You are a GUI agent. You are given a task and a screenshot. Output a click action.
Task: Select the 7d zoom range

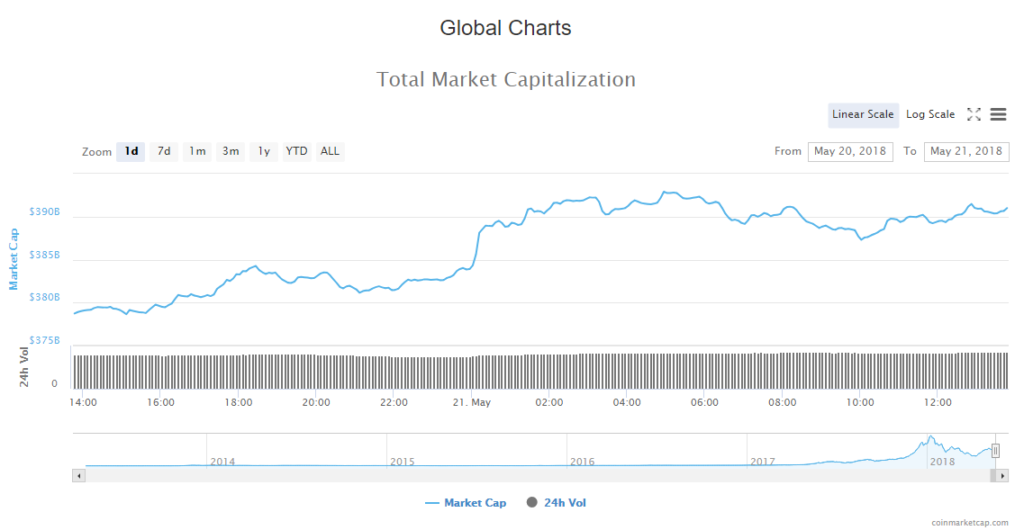pos(164,152)
